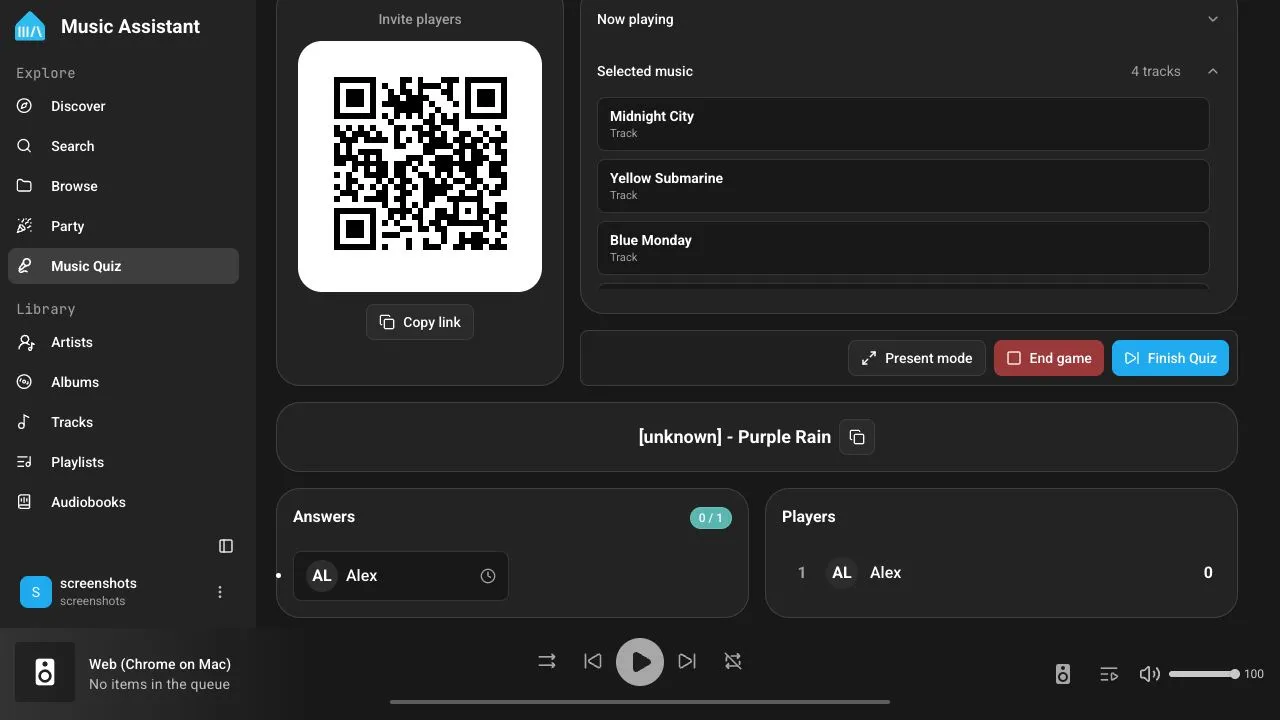Open the player selection speaker icon
This screenshot has width=1280, height=720.
click(1063, 674)
